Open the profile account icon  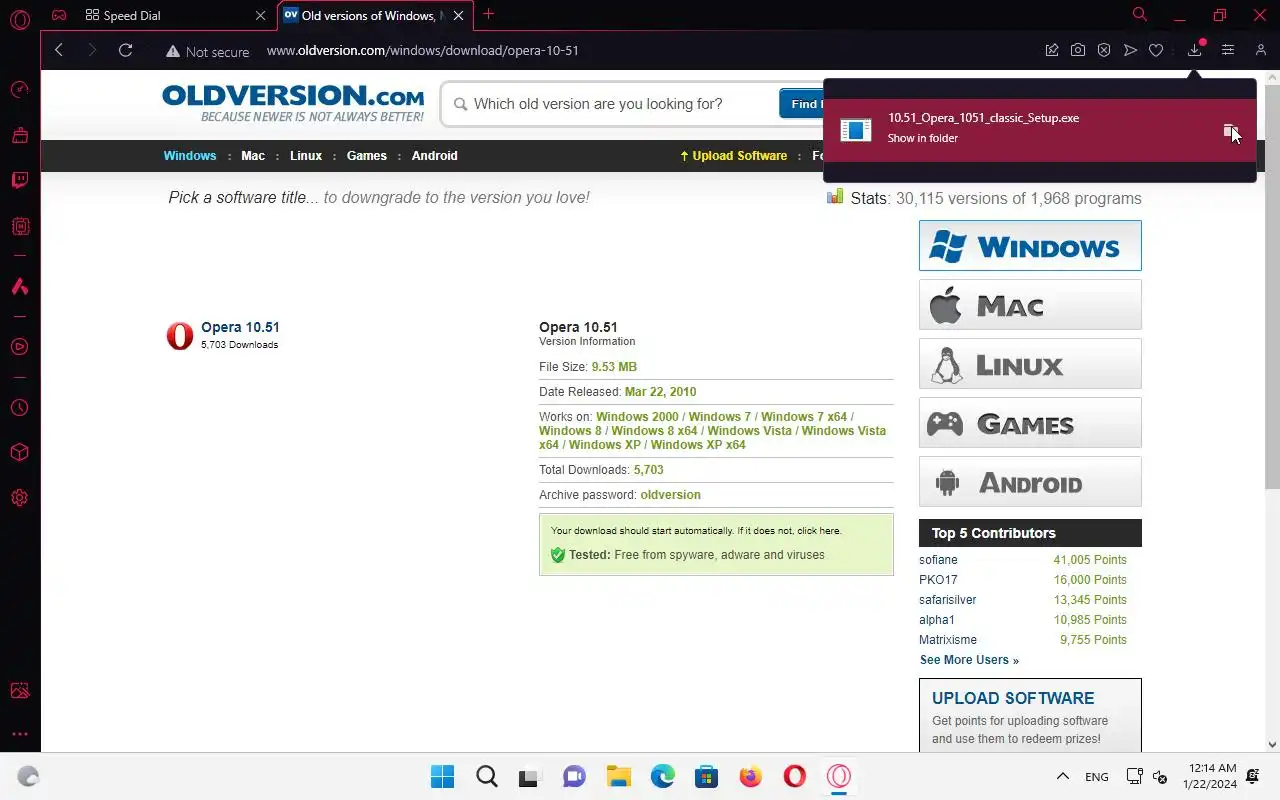tap(1261, 50)
